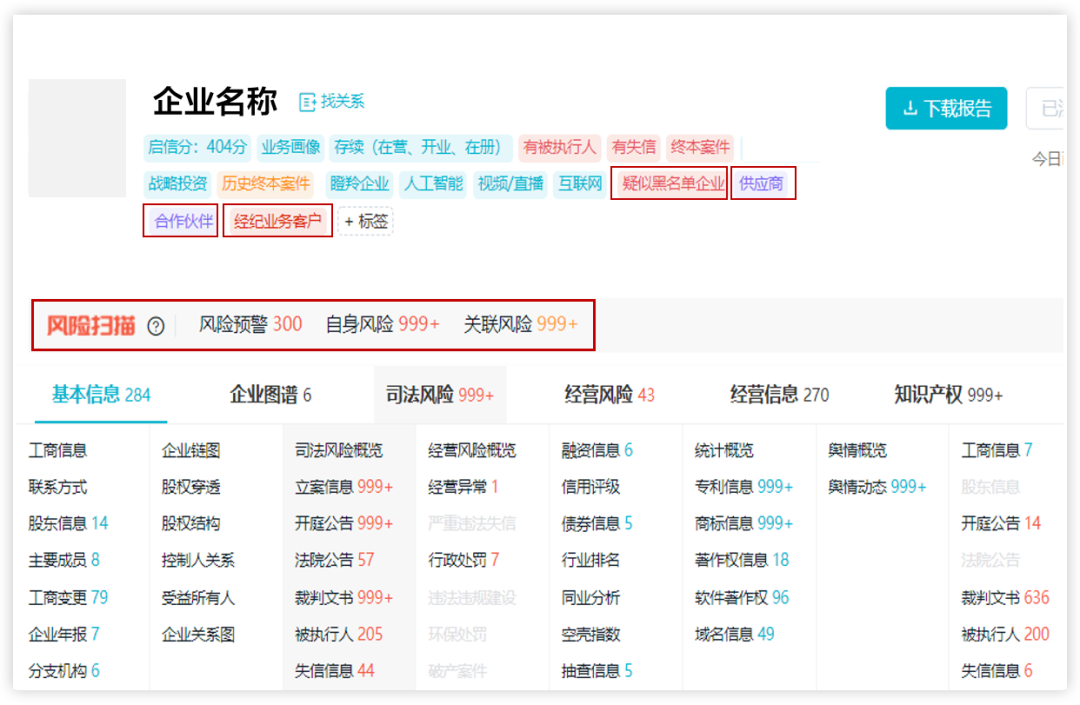Switch to the 企业图谱 6 tab
The height and width of the screenshot is (705, 1080).
pyautogui.click(x=270, y=394)
